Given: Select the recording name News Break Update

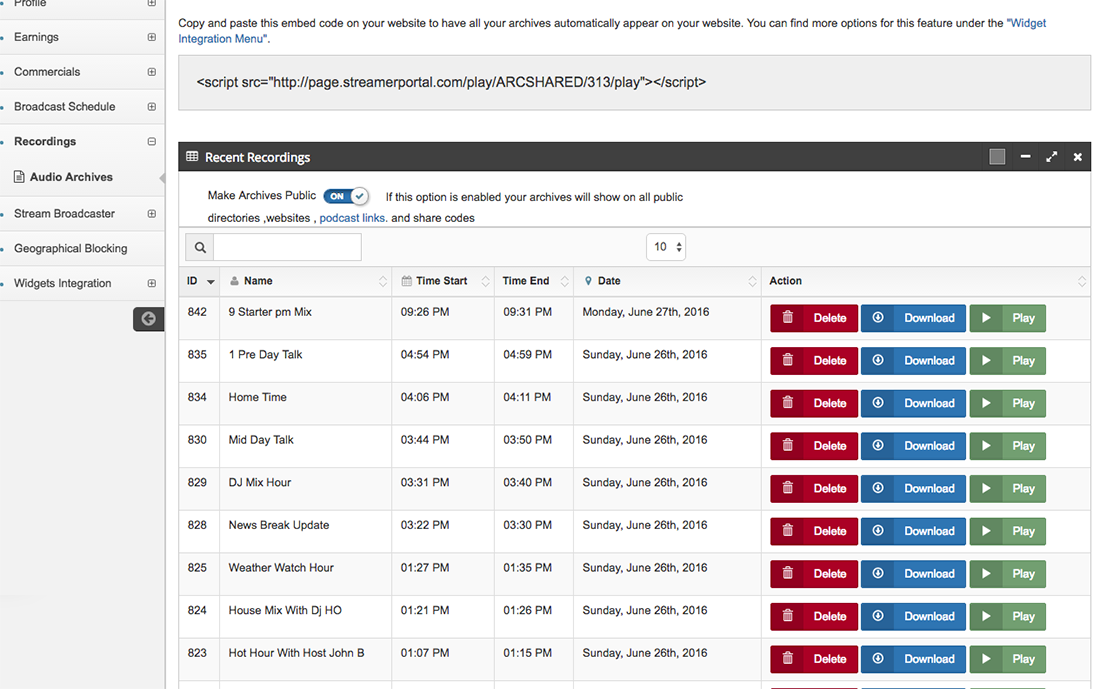Looking at the screenshot, I should click(x=279, y=525).
